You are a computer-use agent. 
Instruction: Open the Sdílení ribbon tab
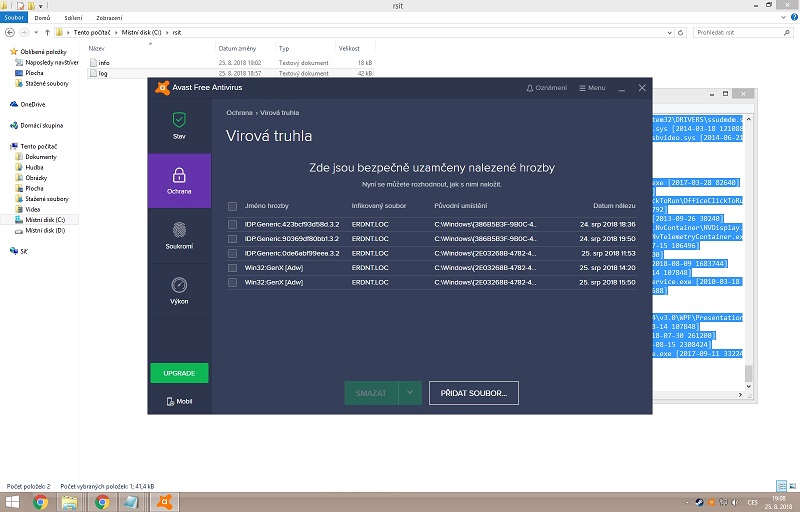73,18
